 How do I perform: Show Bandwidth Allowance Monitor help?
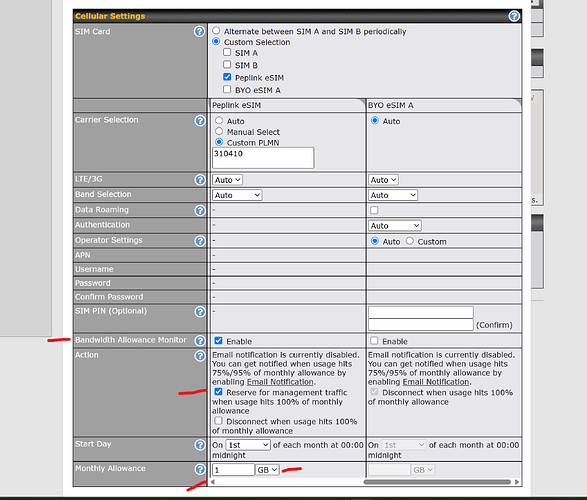tap(200, 341)
